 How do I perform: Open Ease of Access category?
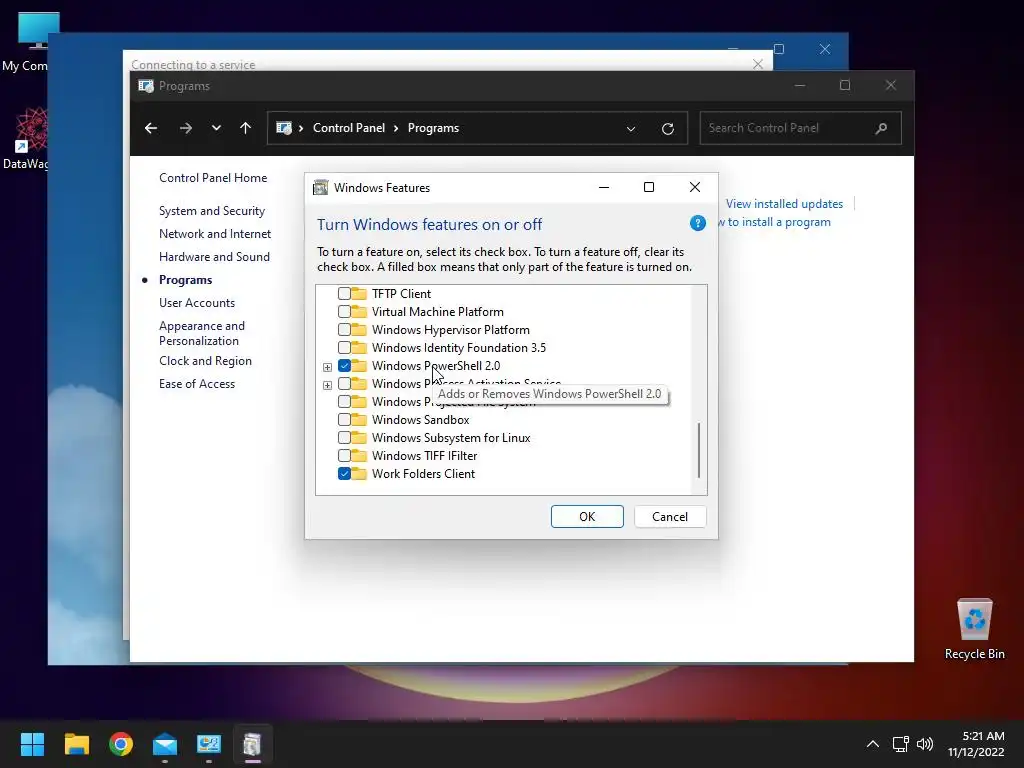coord(197,384)
